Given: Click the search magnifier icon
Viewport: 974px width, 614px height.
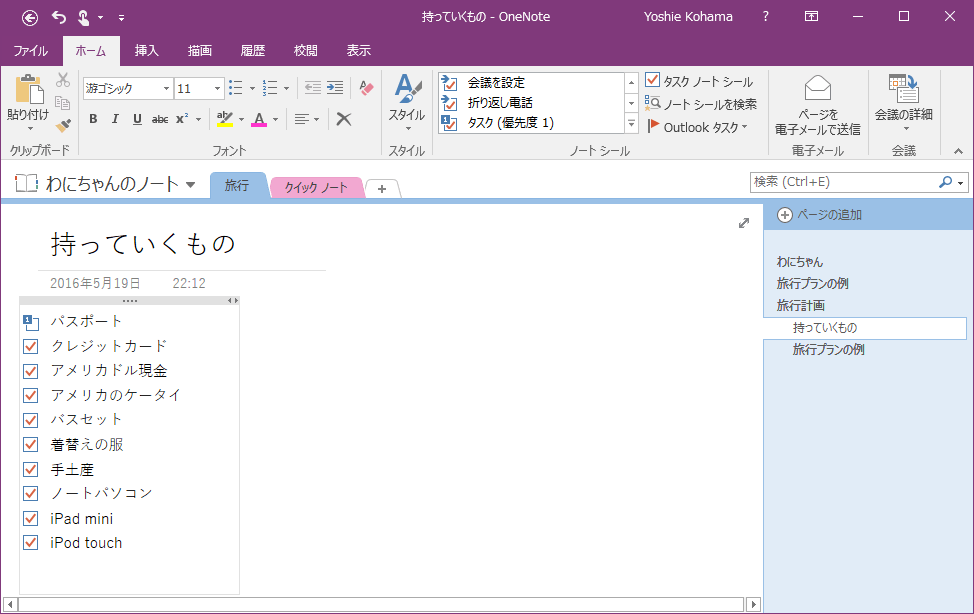Looking at the screenshot, I should click(945, 182).
